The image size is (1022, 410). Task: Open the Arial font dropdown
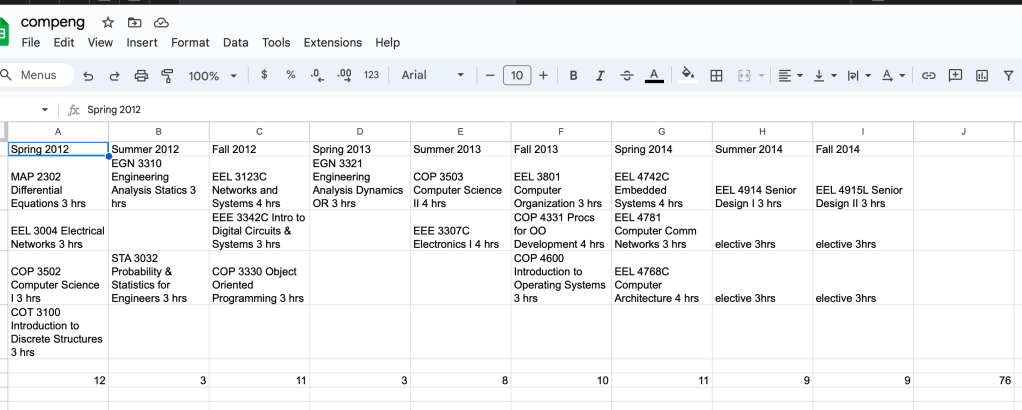(x=432, y=76)
